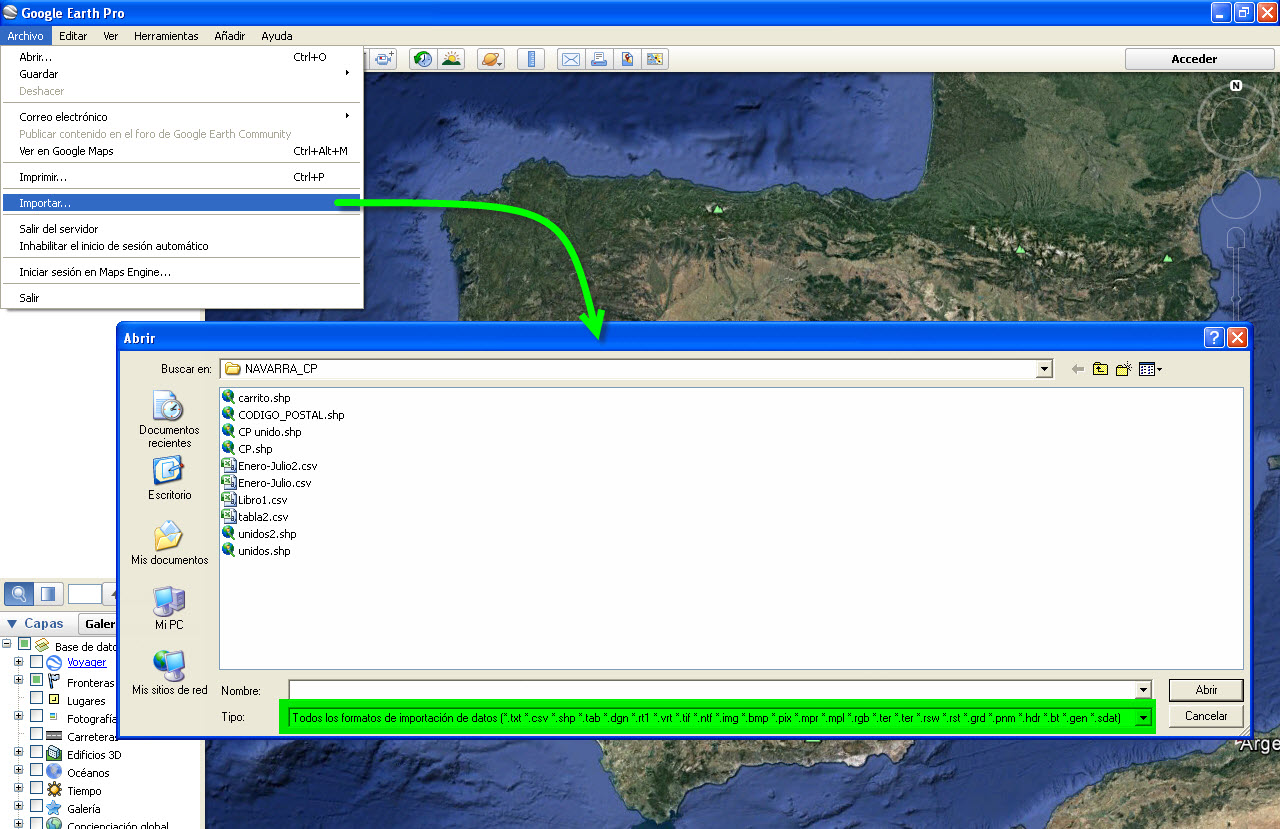Viewport: 1280px width, 829px height.
Task: Show sunlight using the sun toolbar icon
Action: [x=451, y=58]
